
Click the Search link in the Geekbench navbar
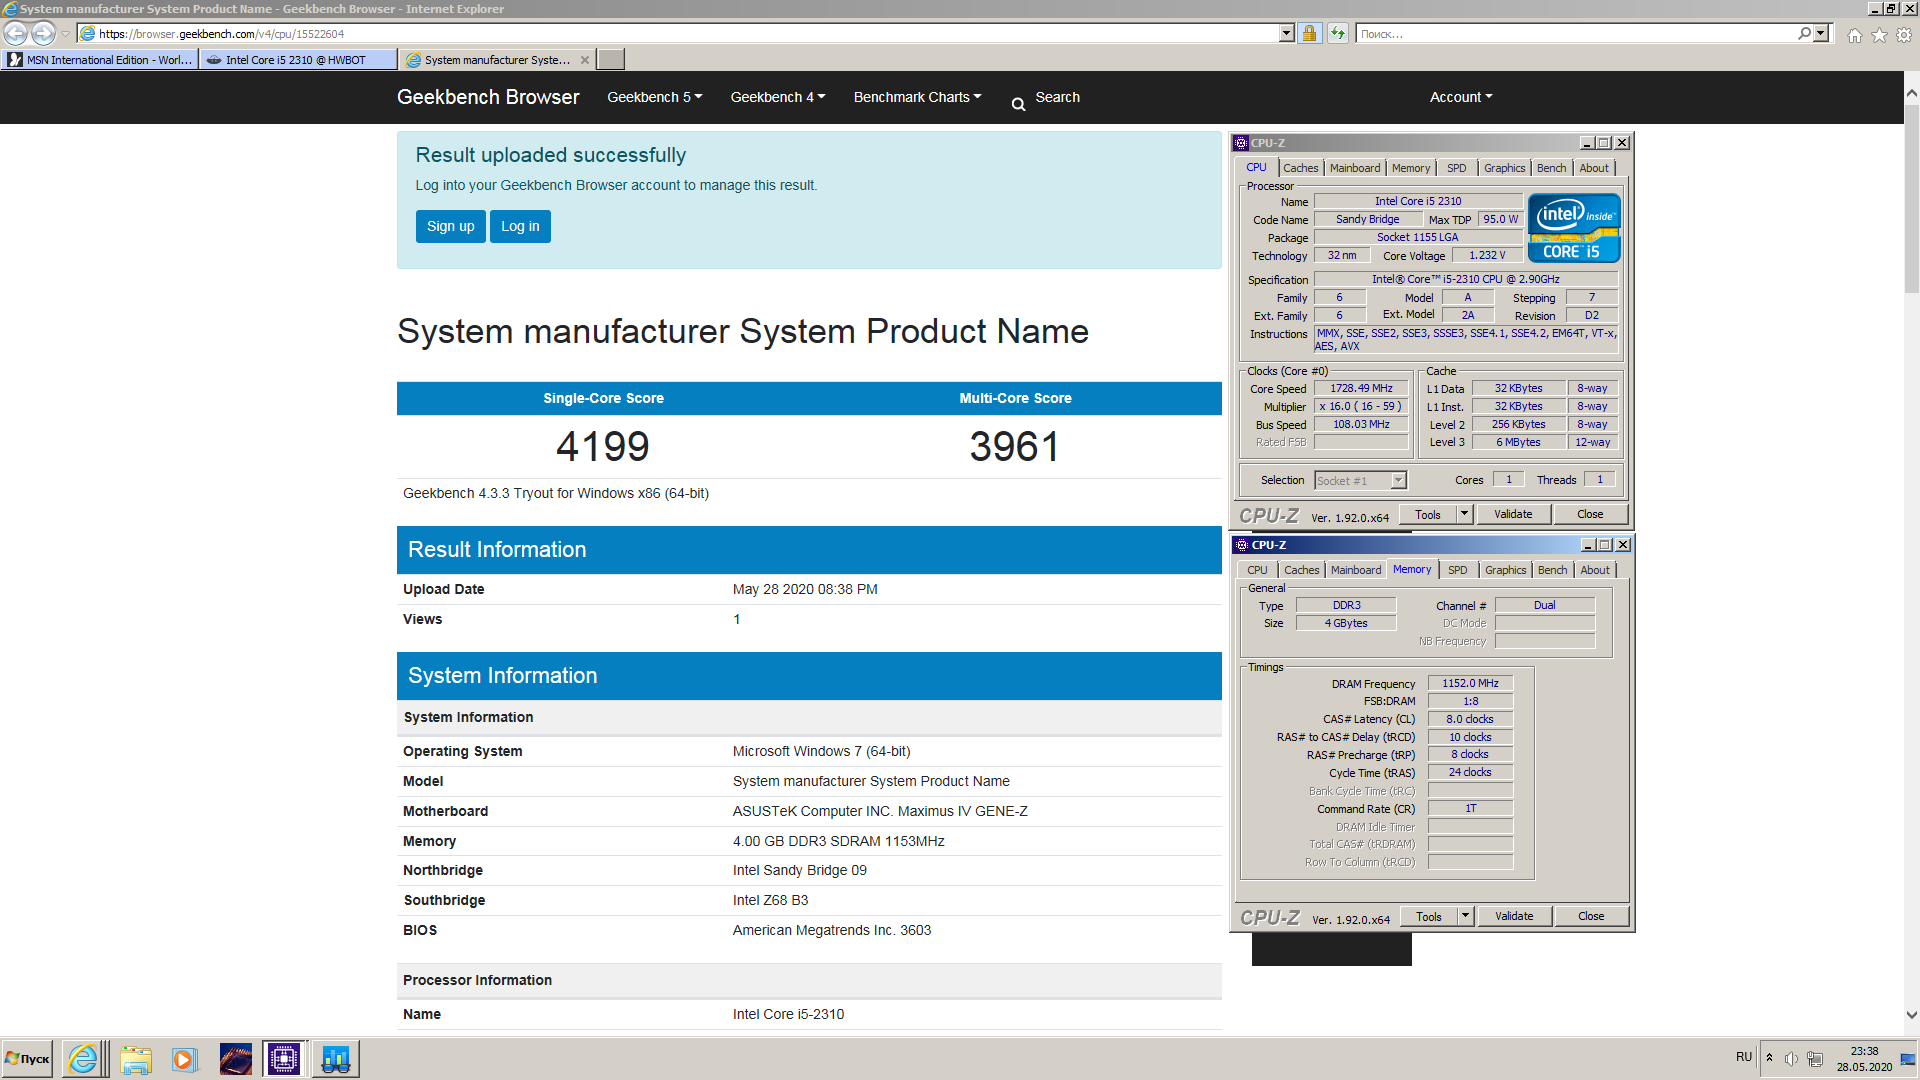point(1046,98)
